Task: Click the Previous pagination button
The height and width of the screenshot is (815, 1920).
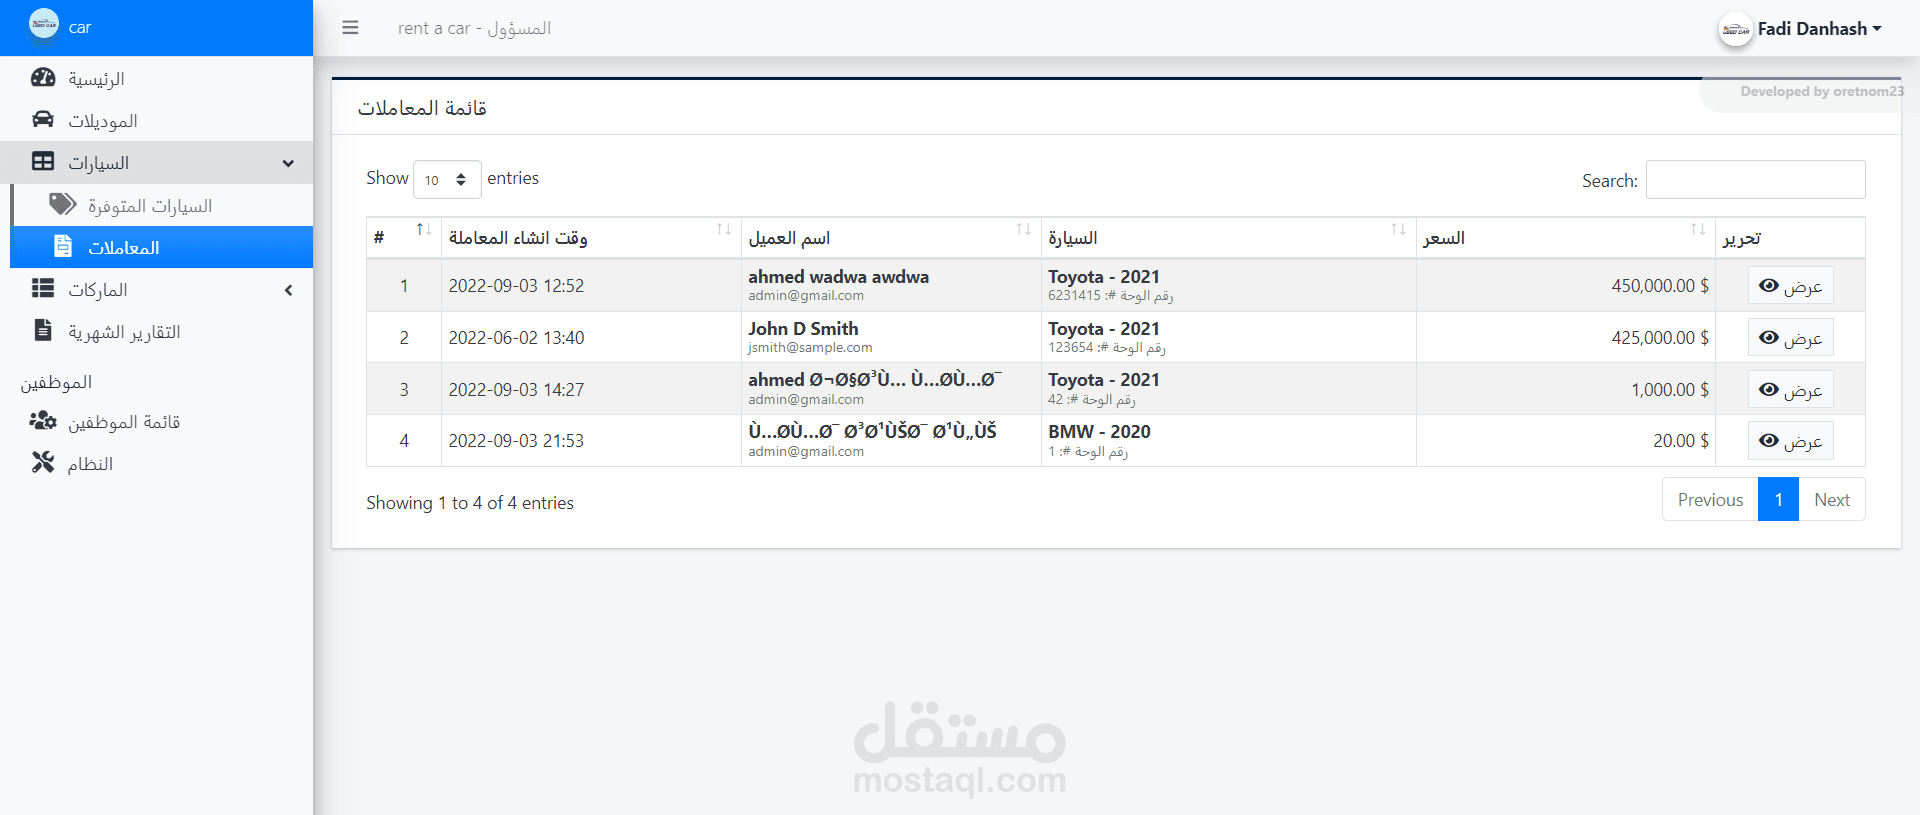Action: [x=1710, y=499]
